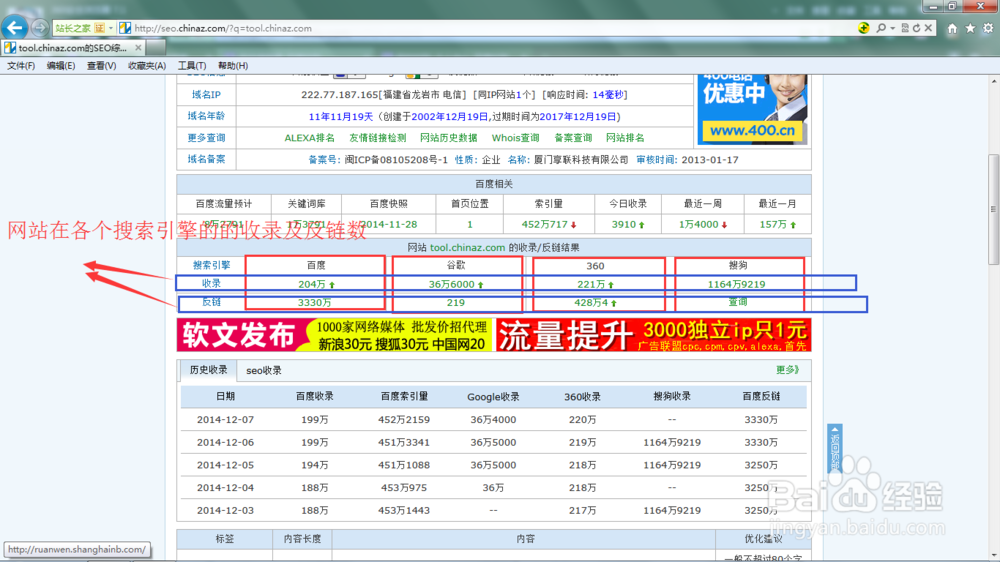Click the 索引量 value 452万717
This screenshot has height=562, width=1000.
pos(545,225)
